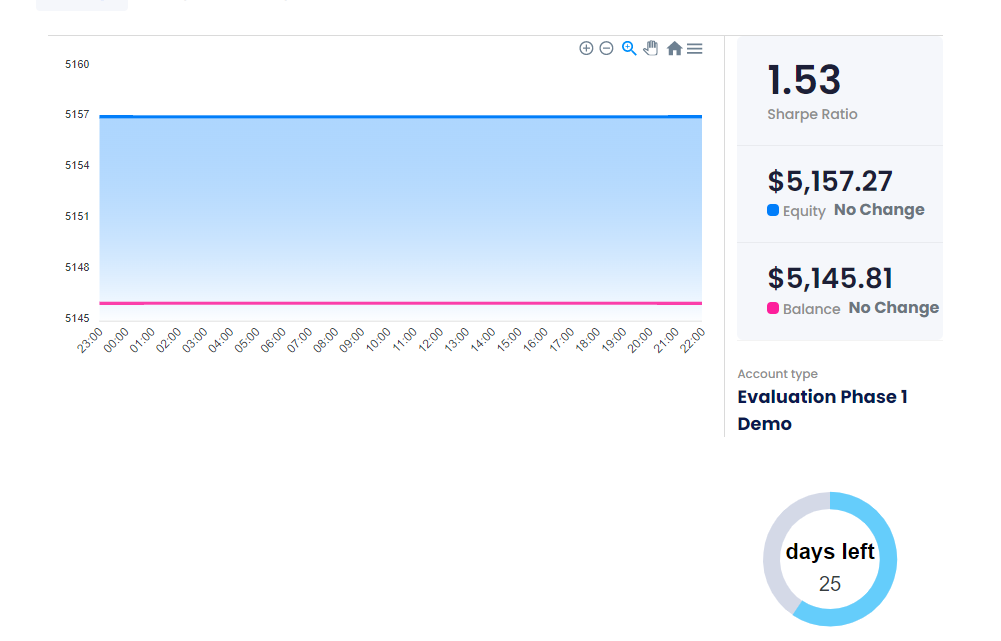Click the chart zoom out minus icon
The width and height of the screenshot is (1001, 641).
pos(606,49)
